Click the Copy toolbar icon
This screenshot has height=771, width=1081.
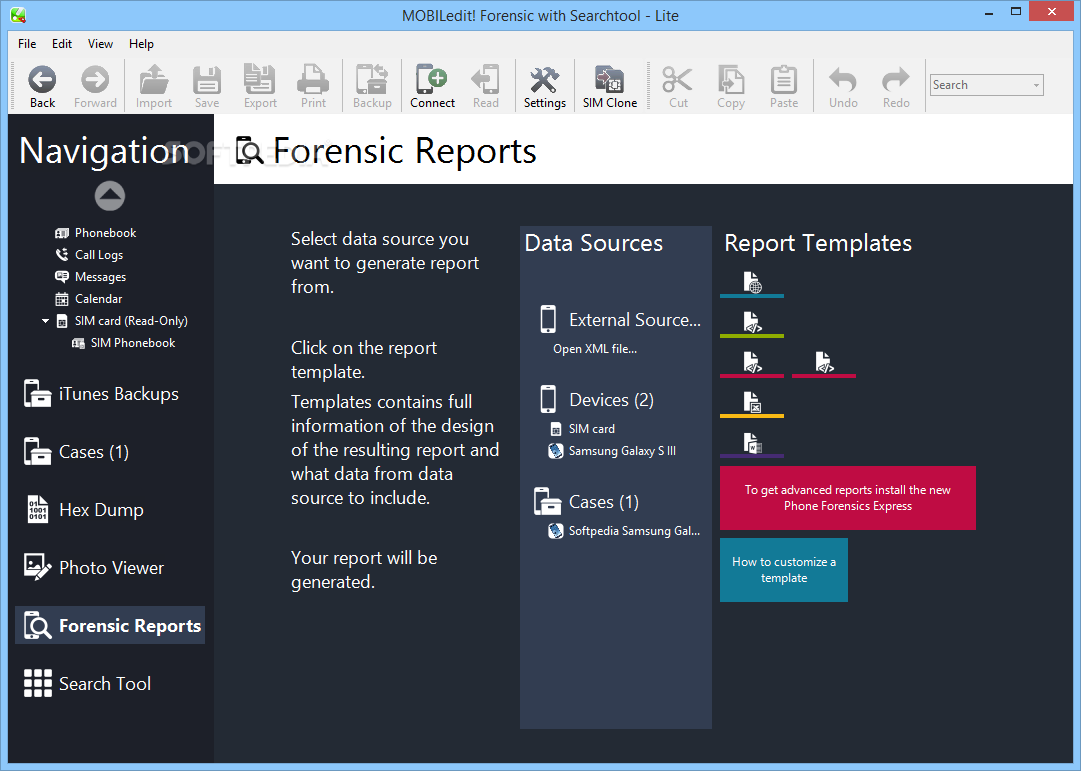(x=731, y=87)
